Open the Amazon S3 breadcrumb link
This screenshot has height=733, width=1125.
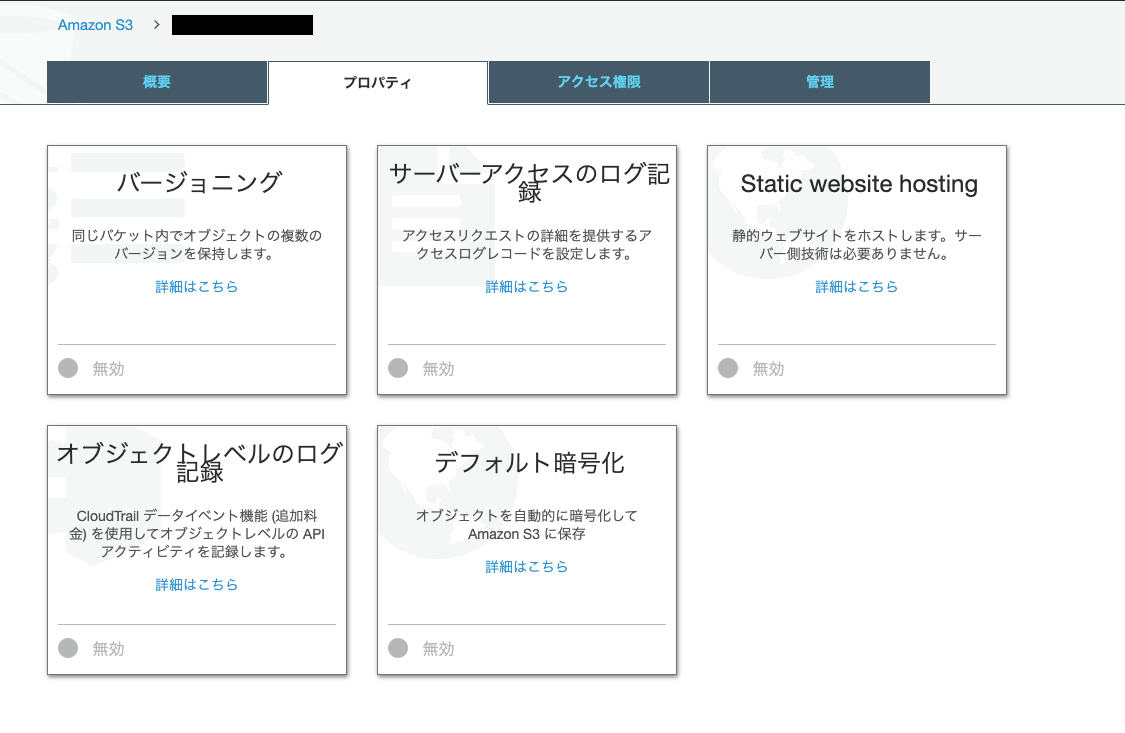(95, 25)
